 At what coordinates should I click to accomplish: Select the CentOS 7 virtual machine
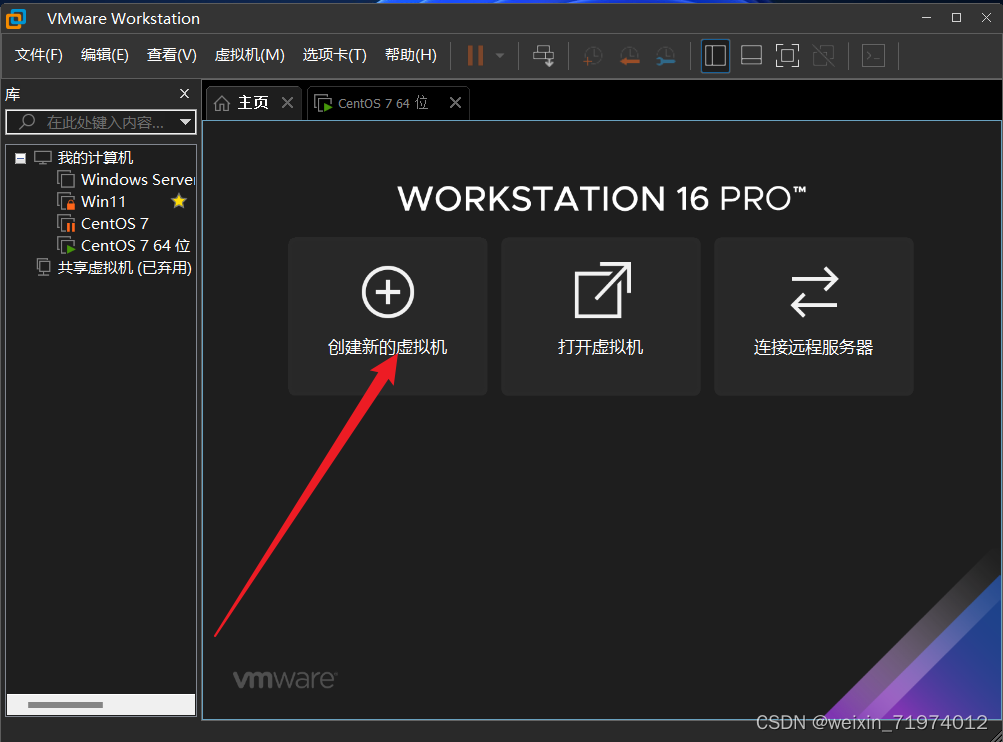[115, 224]
